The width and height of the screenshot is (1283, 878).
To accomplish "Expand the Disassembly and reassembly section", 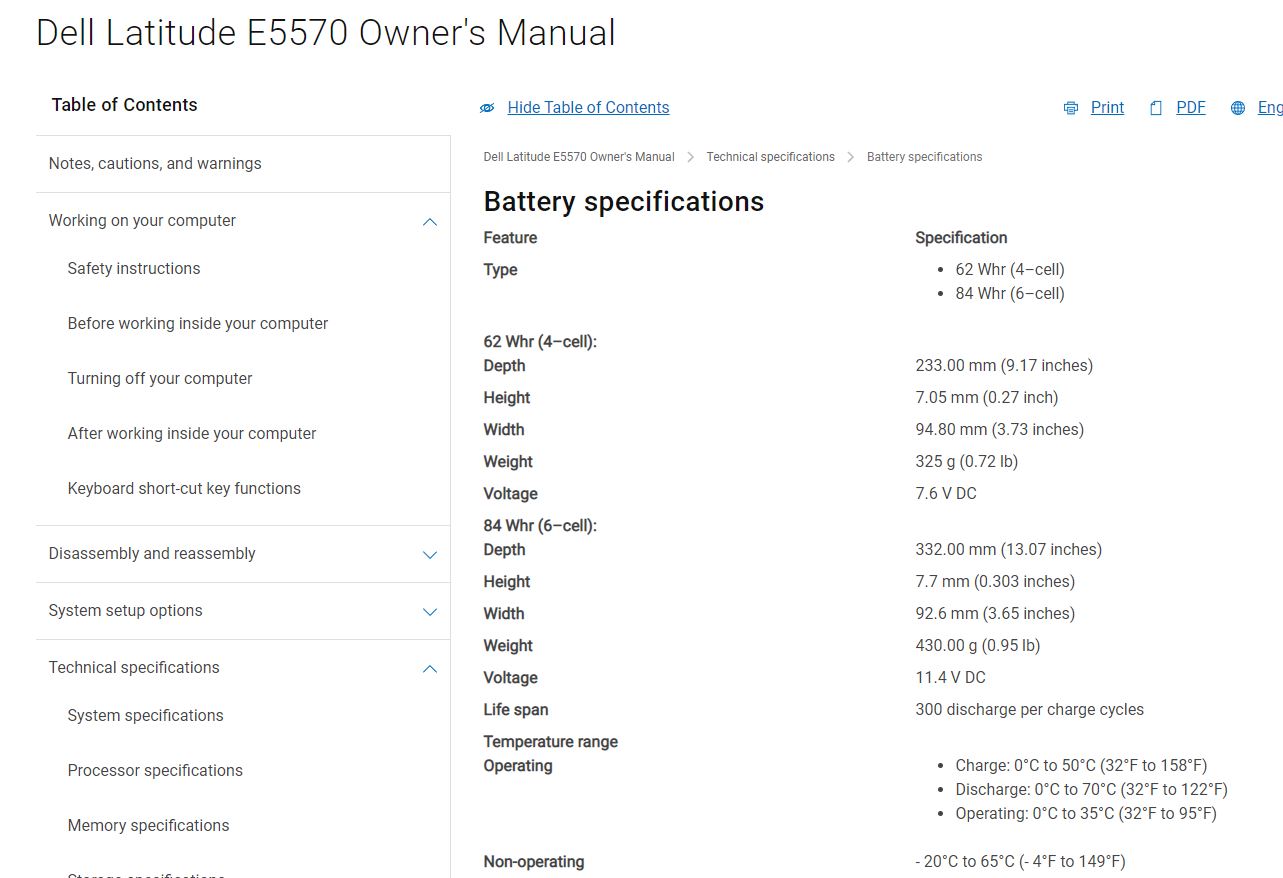I will point(430,555).
